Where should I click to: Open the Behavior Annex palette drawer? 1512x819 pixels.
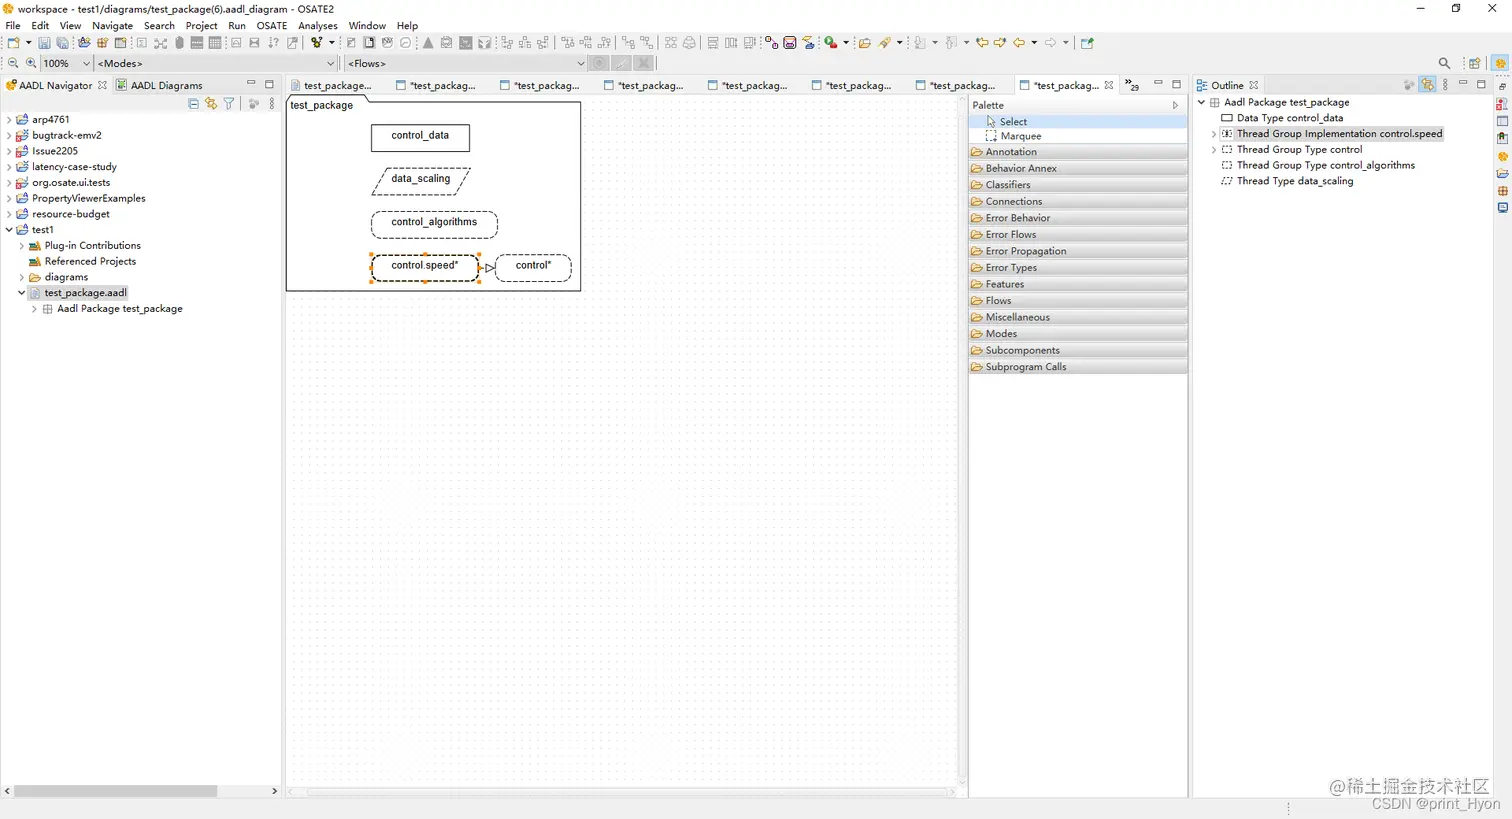(1078, 168)
